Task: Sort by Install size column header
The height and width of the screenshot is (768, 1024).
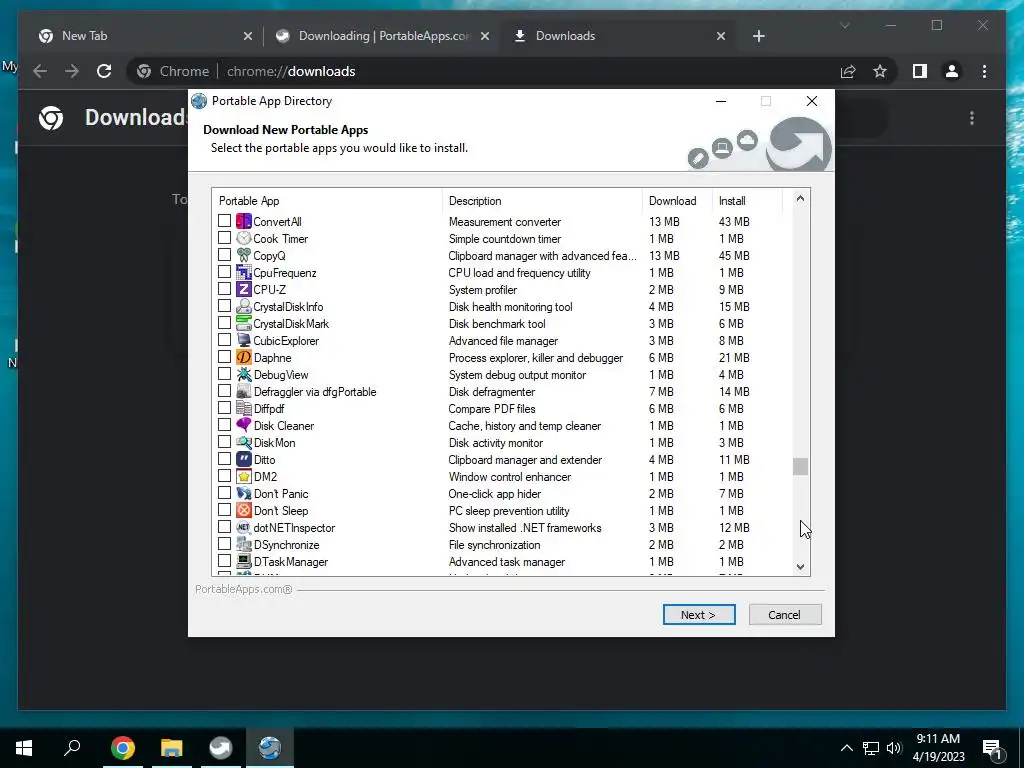Action: point(747,200)
